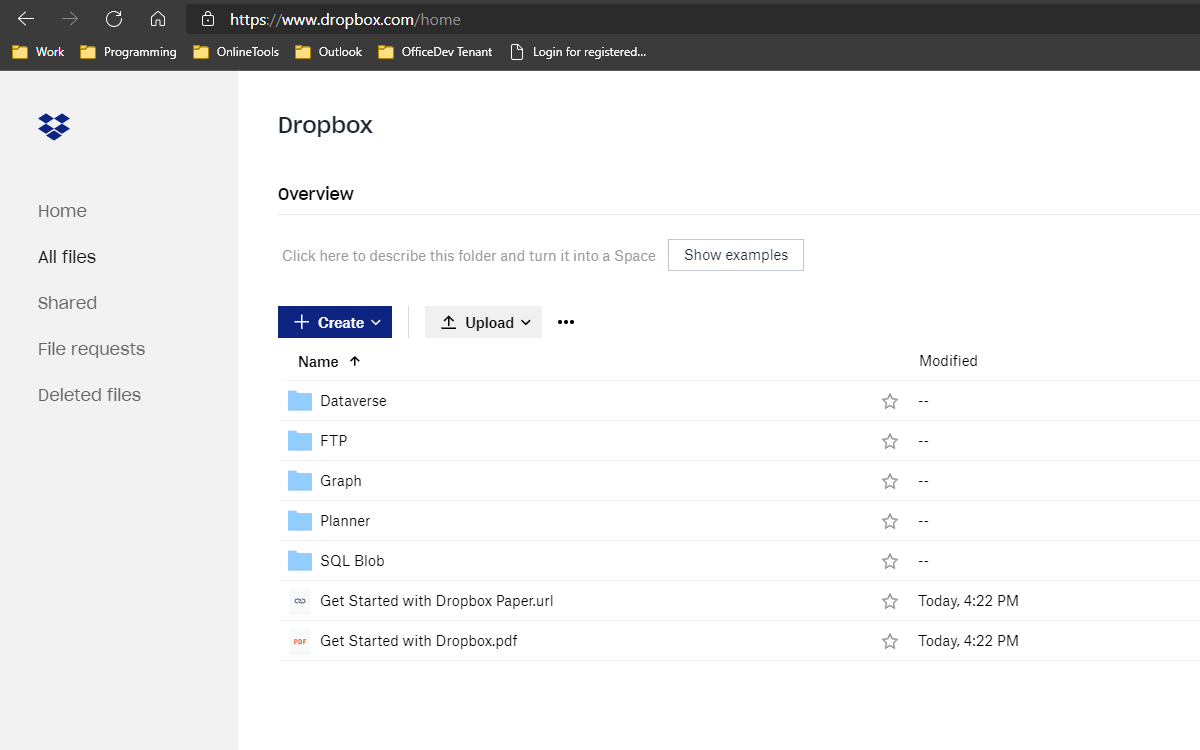Image resolution: width=1200 pixels, height=750 pixels.
Task: Open the three-dot more actions menu
Action: (566, 322)
